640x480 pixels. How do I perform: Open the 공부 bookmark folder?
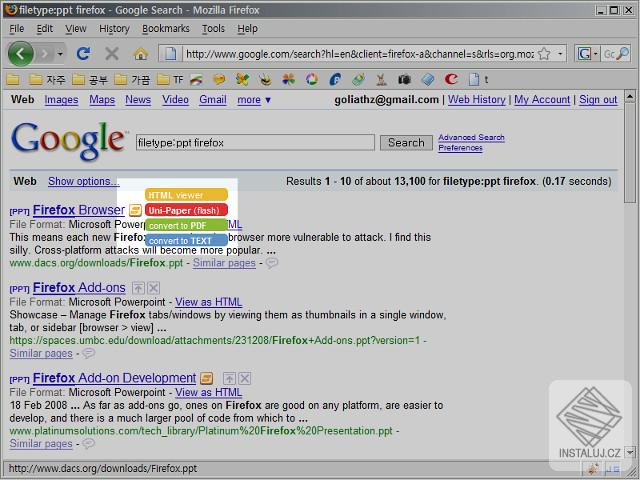[90, 80]
